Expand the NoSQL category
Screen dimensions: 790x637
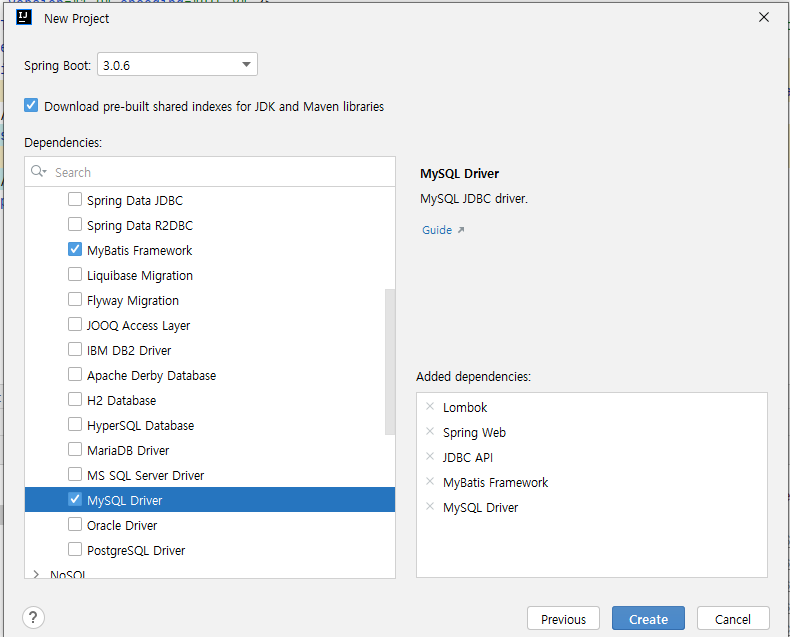36,574
